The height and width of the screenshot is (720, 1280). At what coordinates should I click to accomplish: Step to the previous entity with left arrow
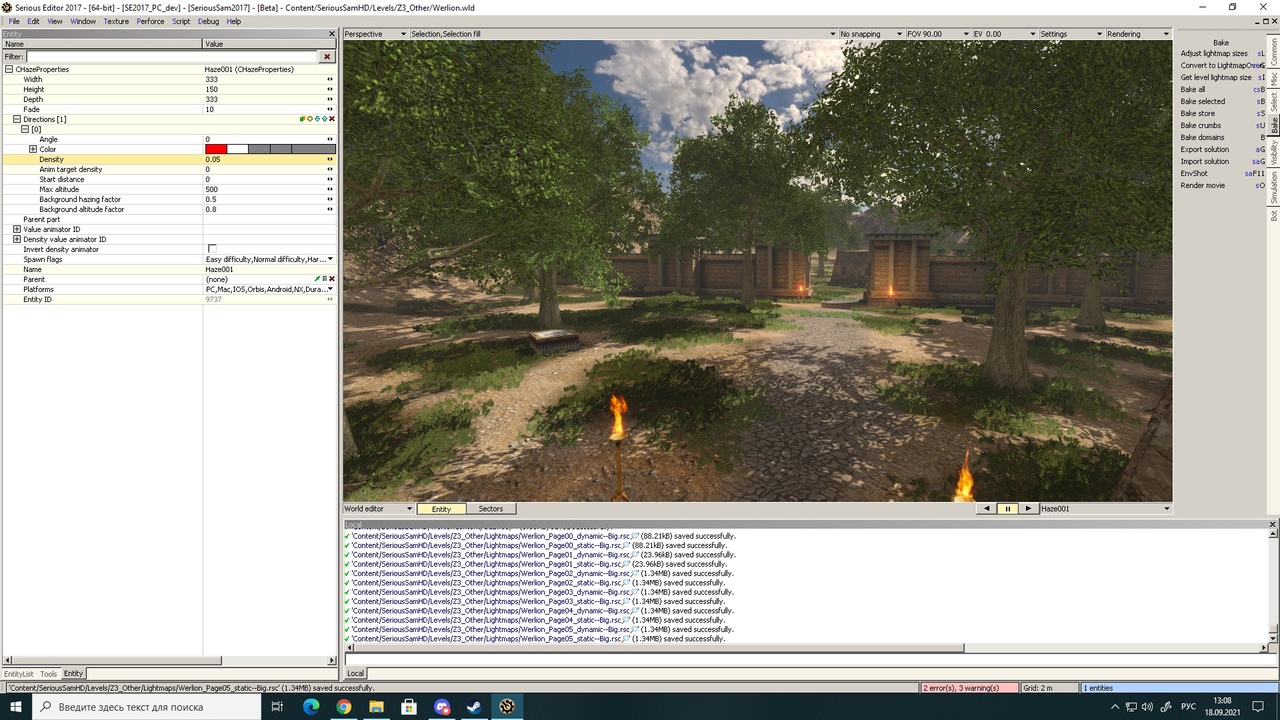coord(987,509)
